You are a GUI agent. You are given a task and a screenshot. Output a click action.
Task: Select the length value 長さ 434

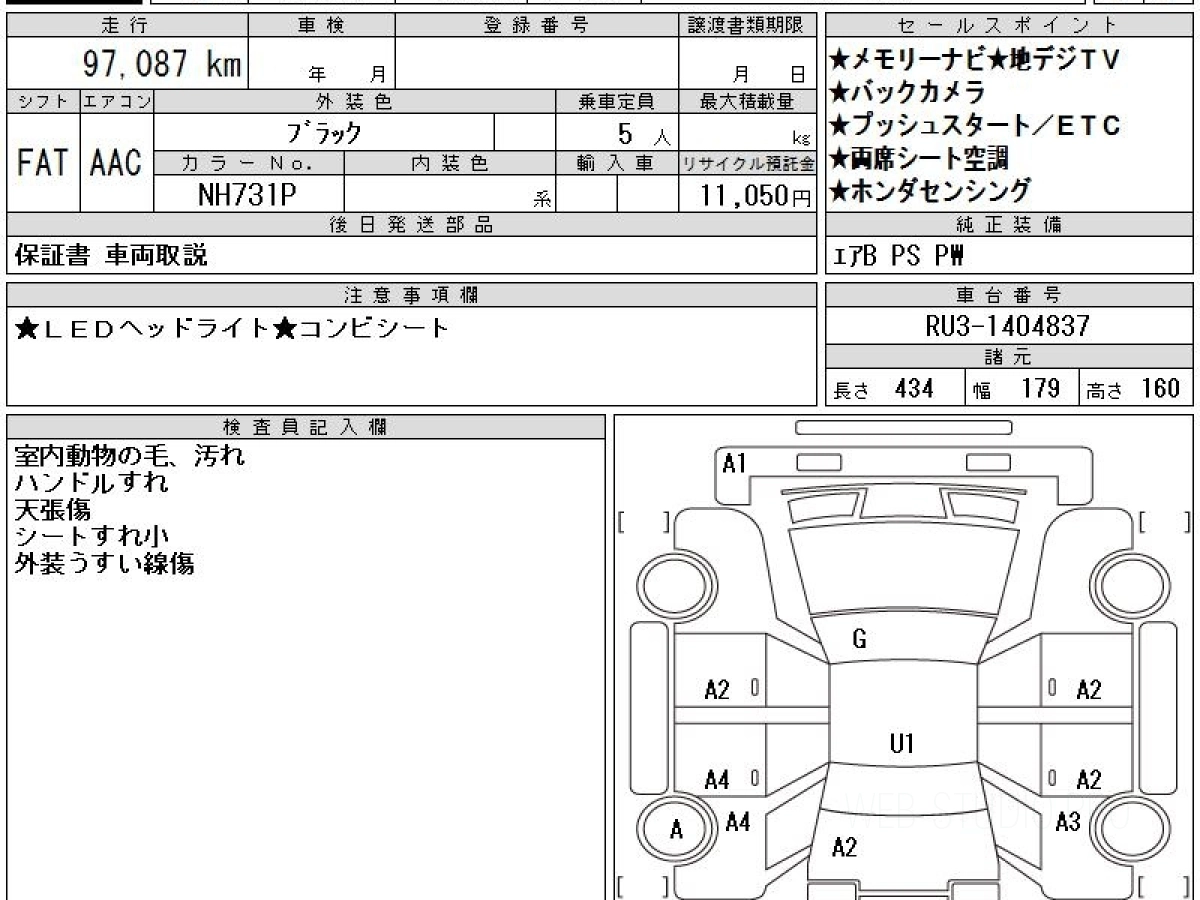[x=884, y=388]
